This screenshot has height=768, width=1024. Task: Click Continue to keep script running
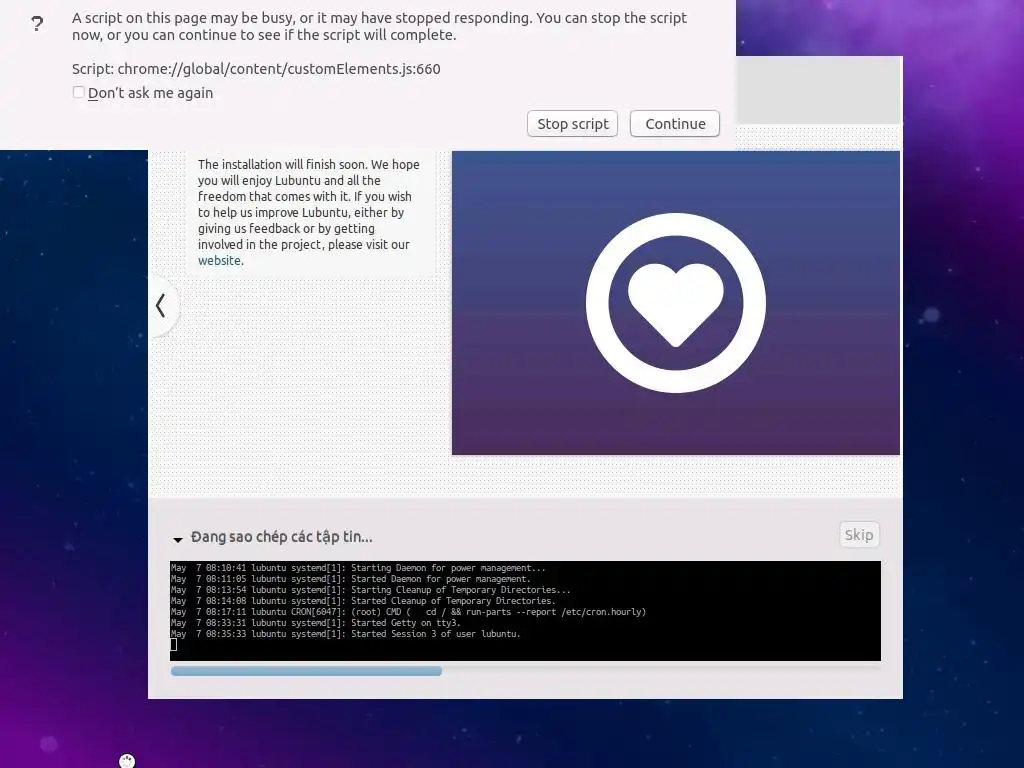[675, 124]
